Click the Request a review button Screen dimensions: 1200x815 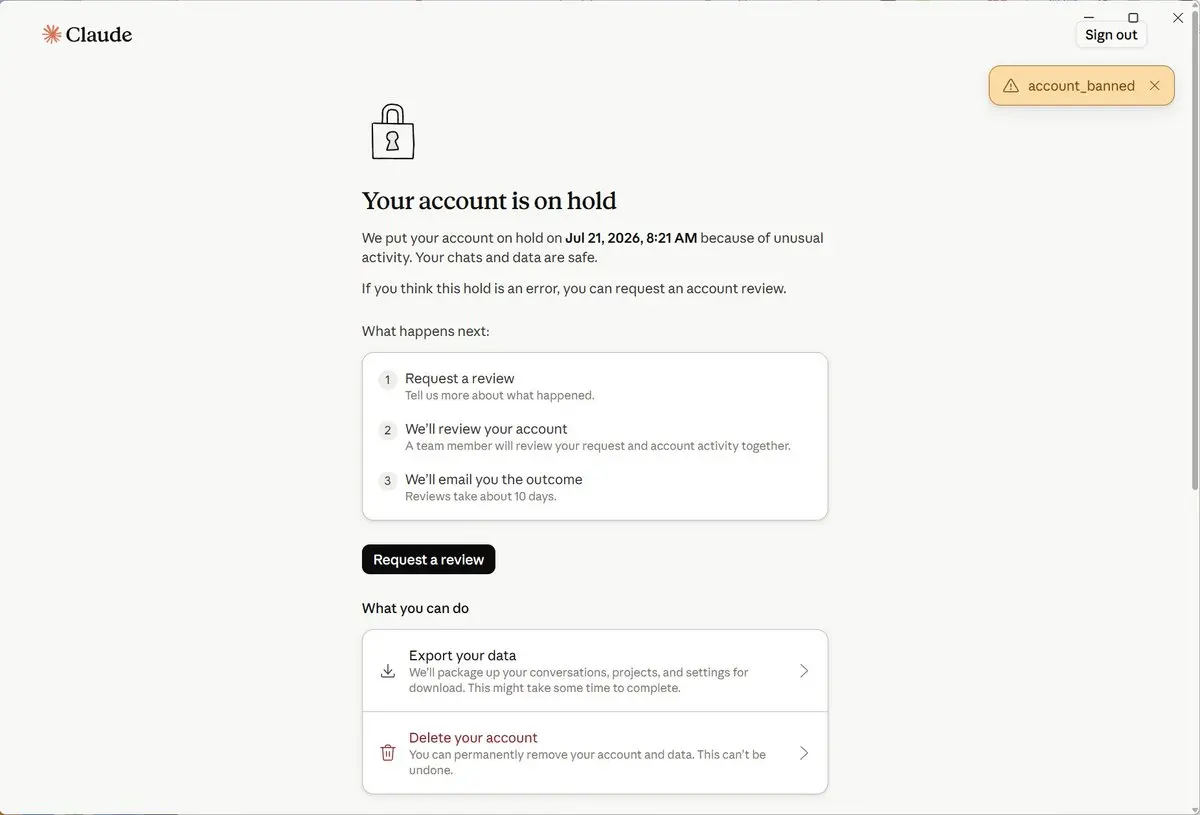(x=428, y=559)
